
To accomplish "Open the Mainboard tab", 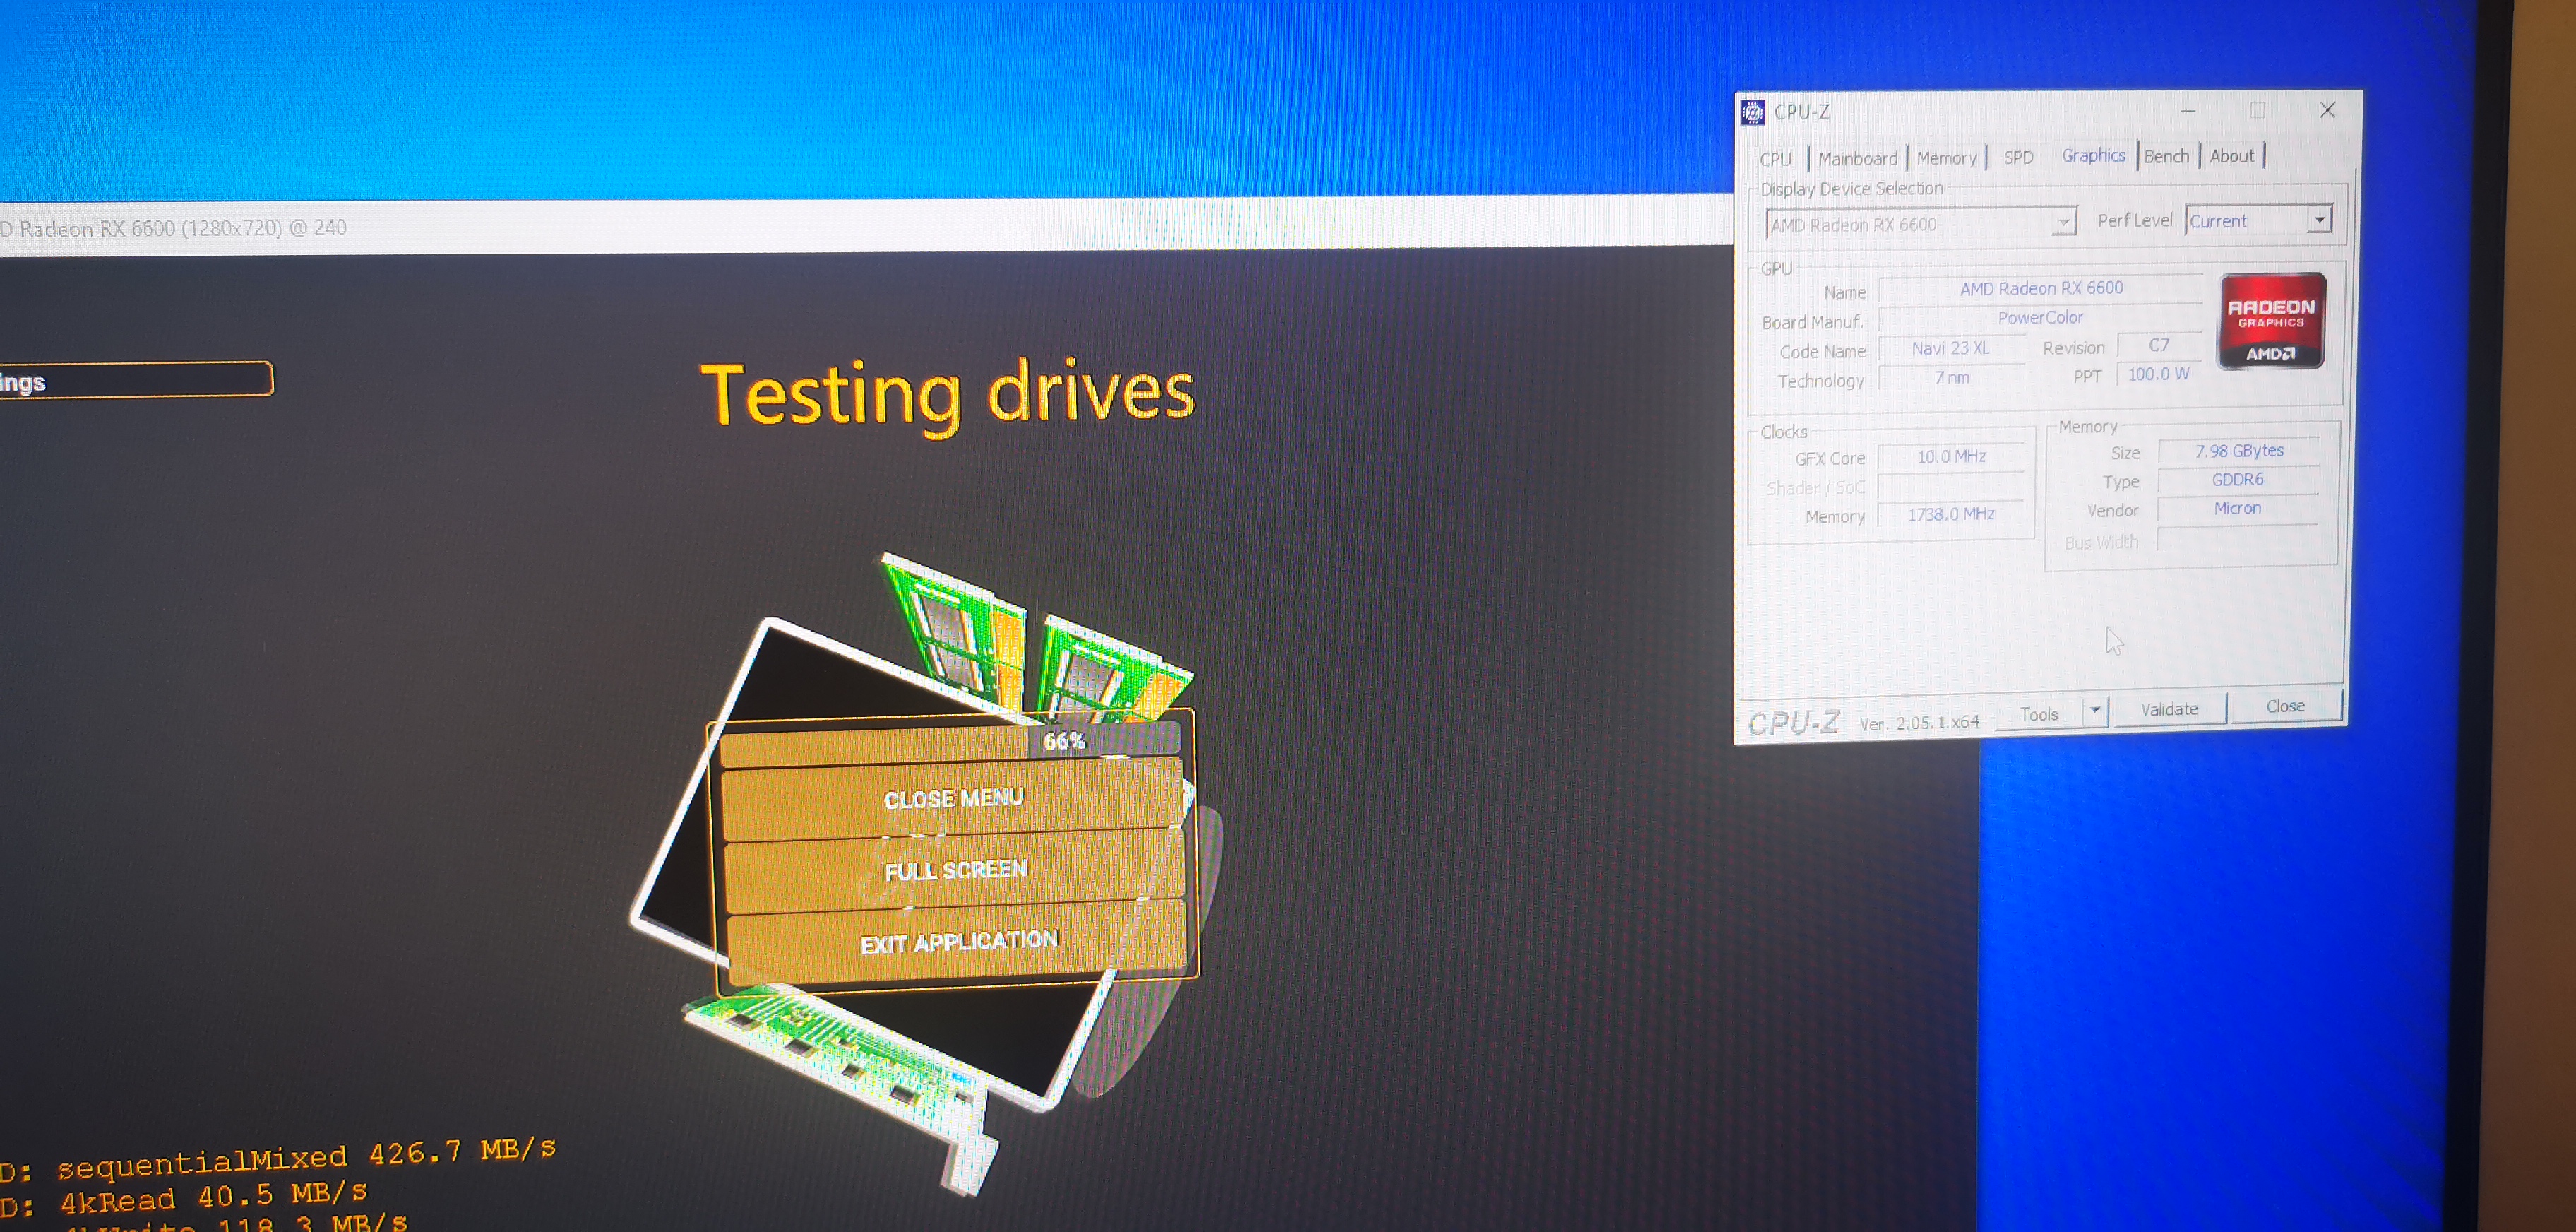I will pyautogui.click(x=1857, y=158).
